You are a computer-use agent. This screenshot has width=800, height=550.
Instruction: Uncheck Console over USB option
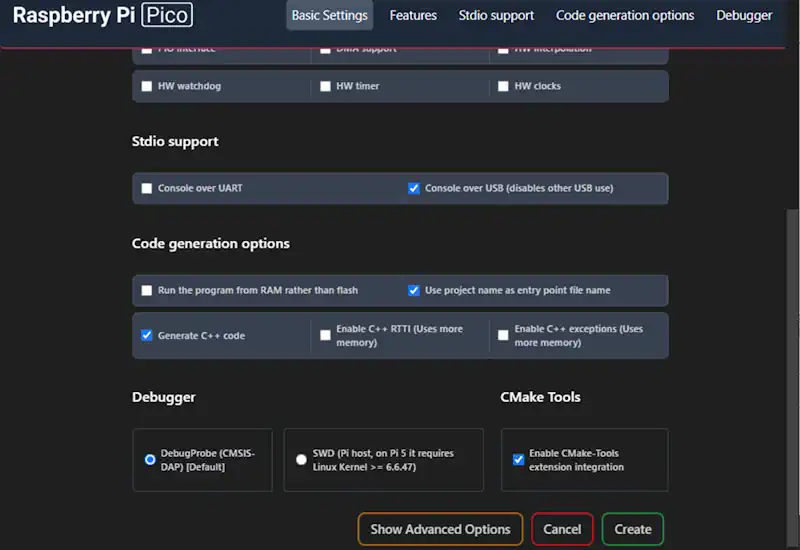(414, 188)
